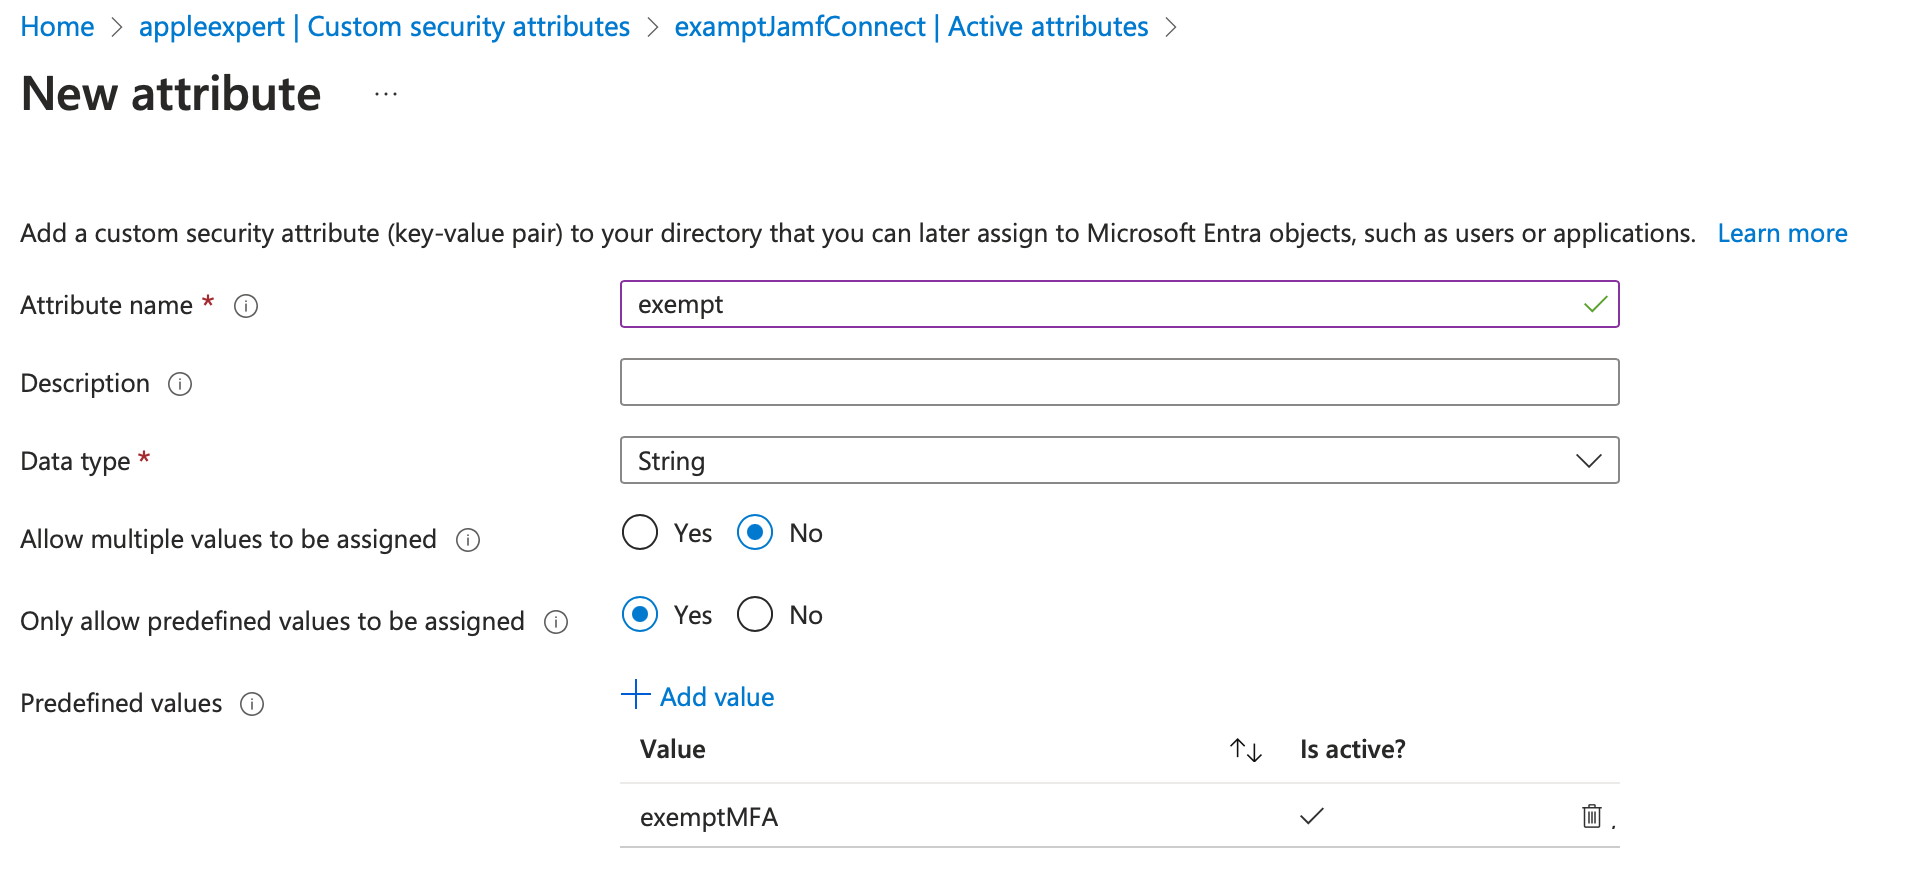Select Yes for Only allow predefined values
Viewport: 1914px width, 884px height.
tap(640, 615)
